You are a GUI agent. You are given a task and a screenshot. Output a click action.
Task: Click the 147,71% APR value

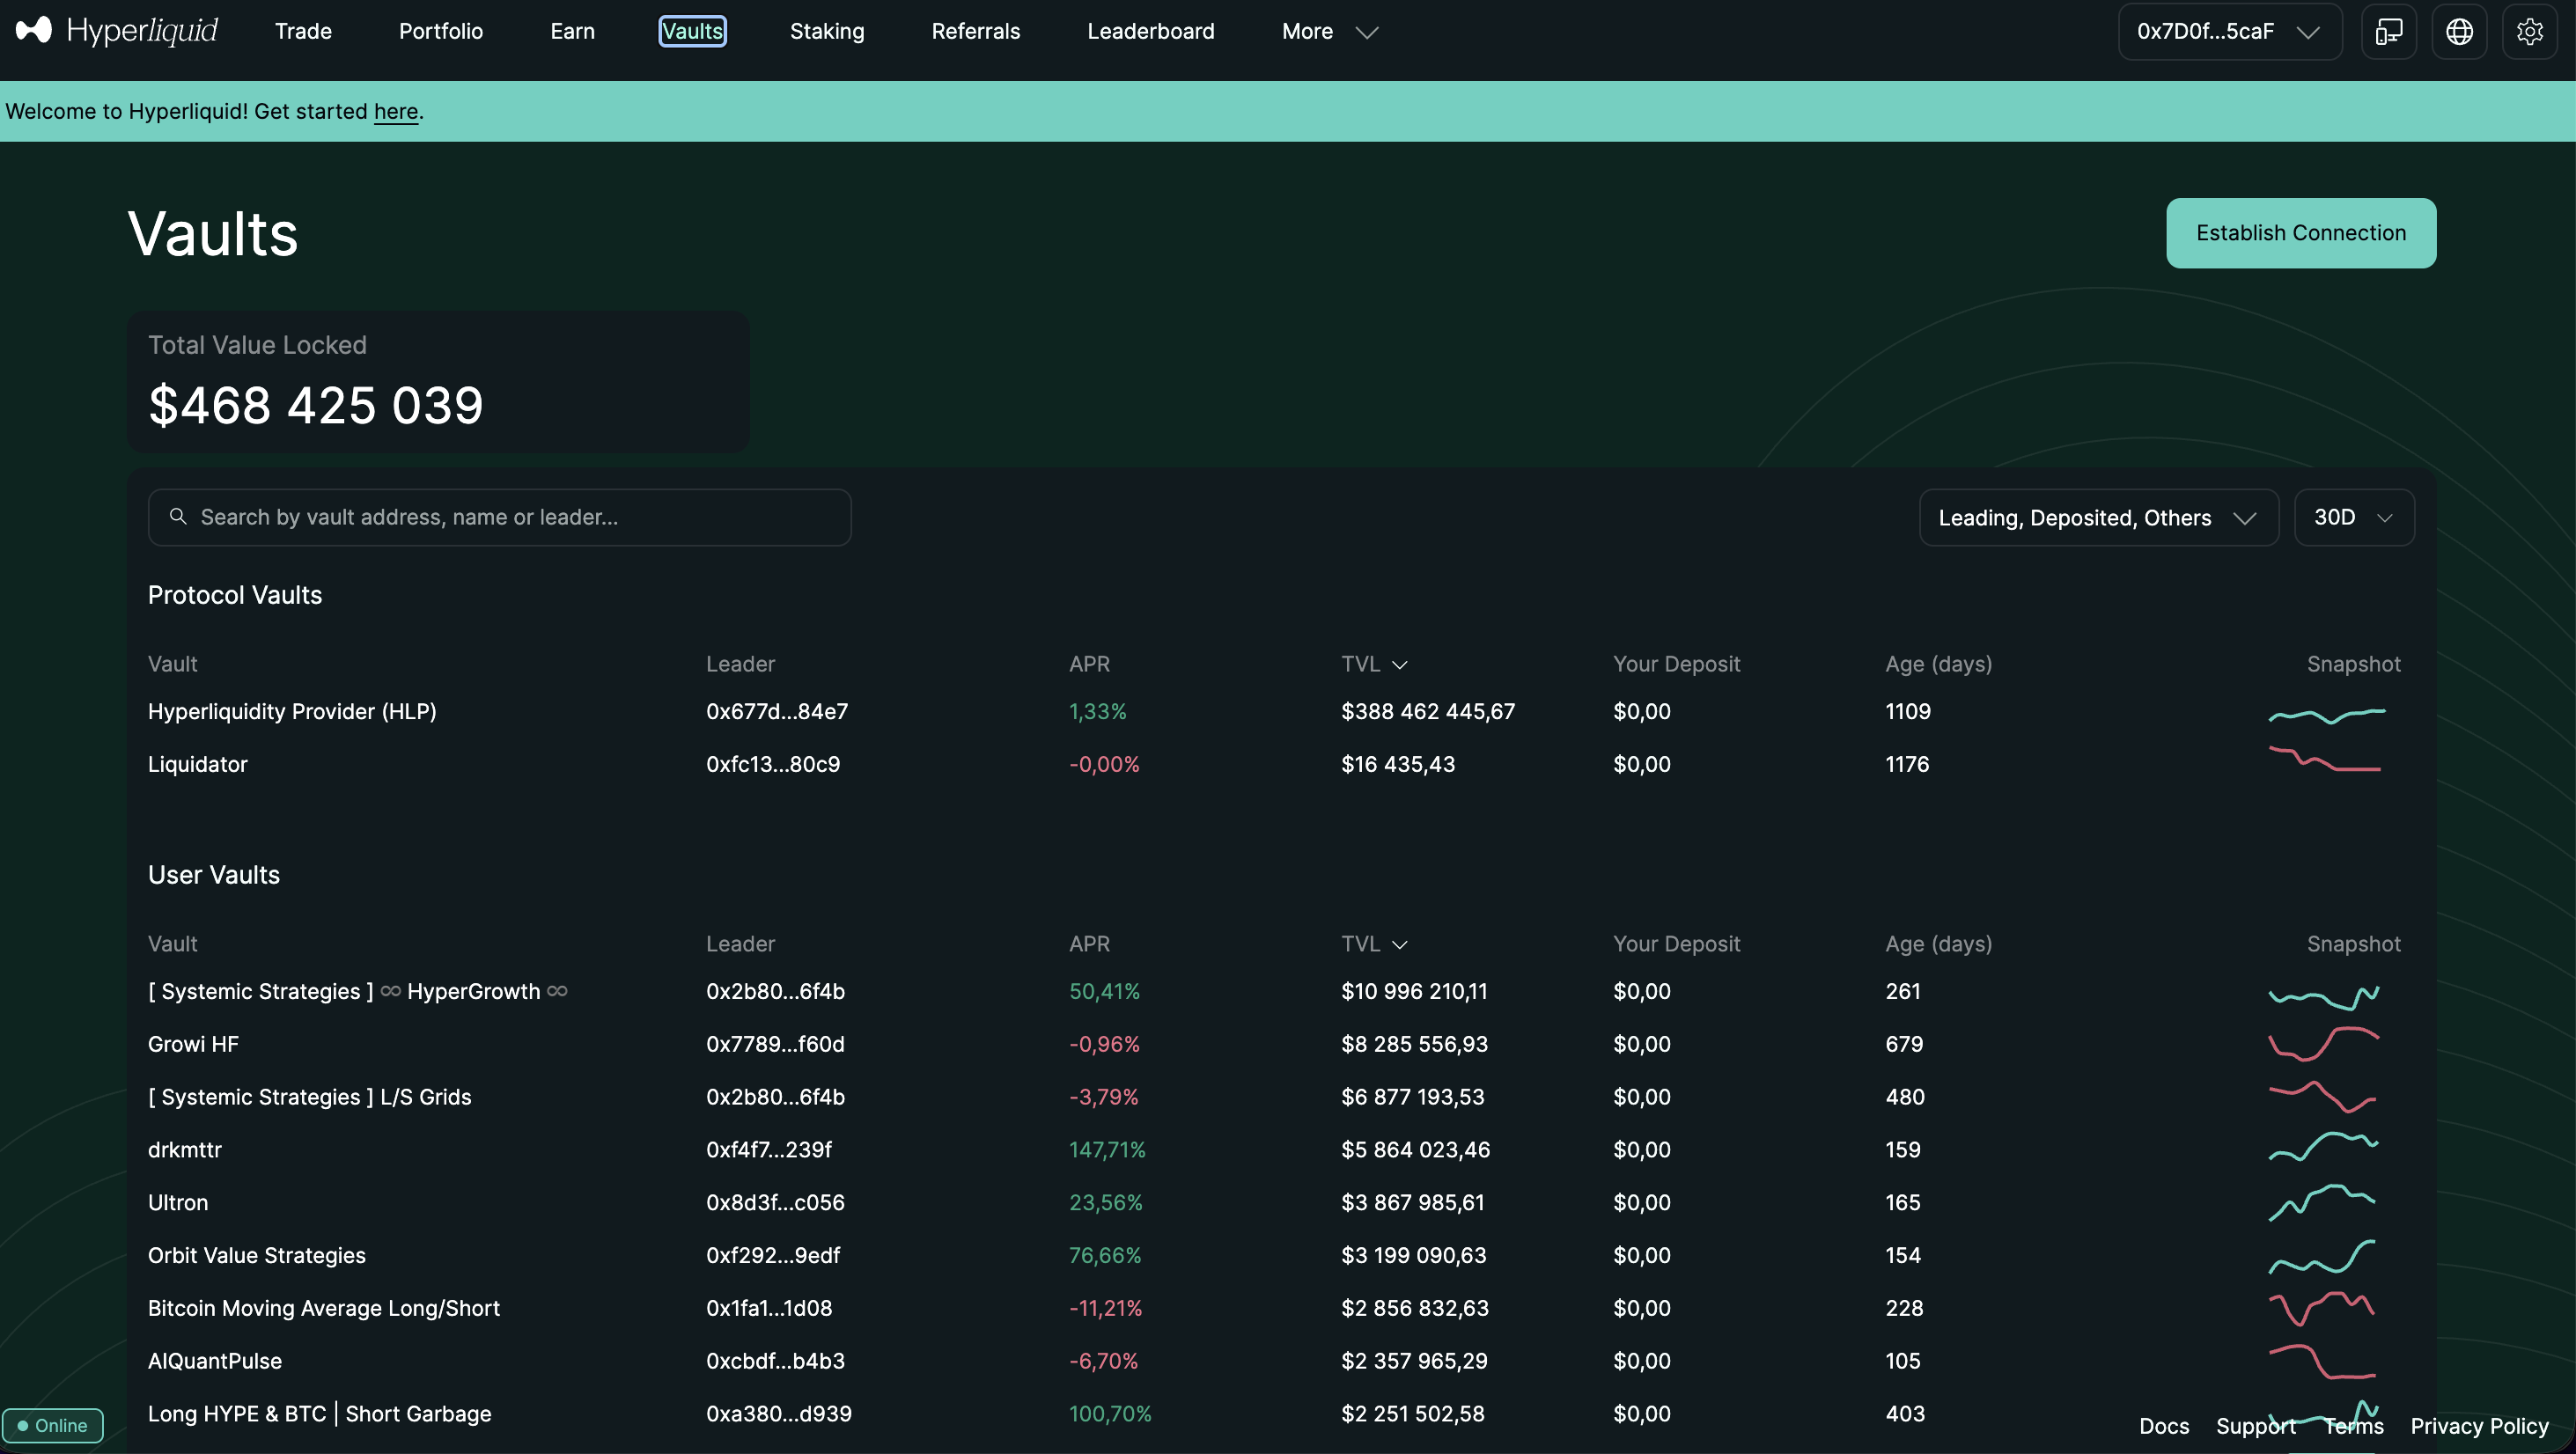(x=1107, y=1150)
